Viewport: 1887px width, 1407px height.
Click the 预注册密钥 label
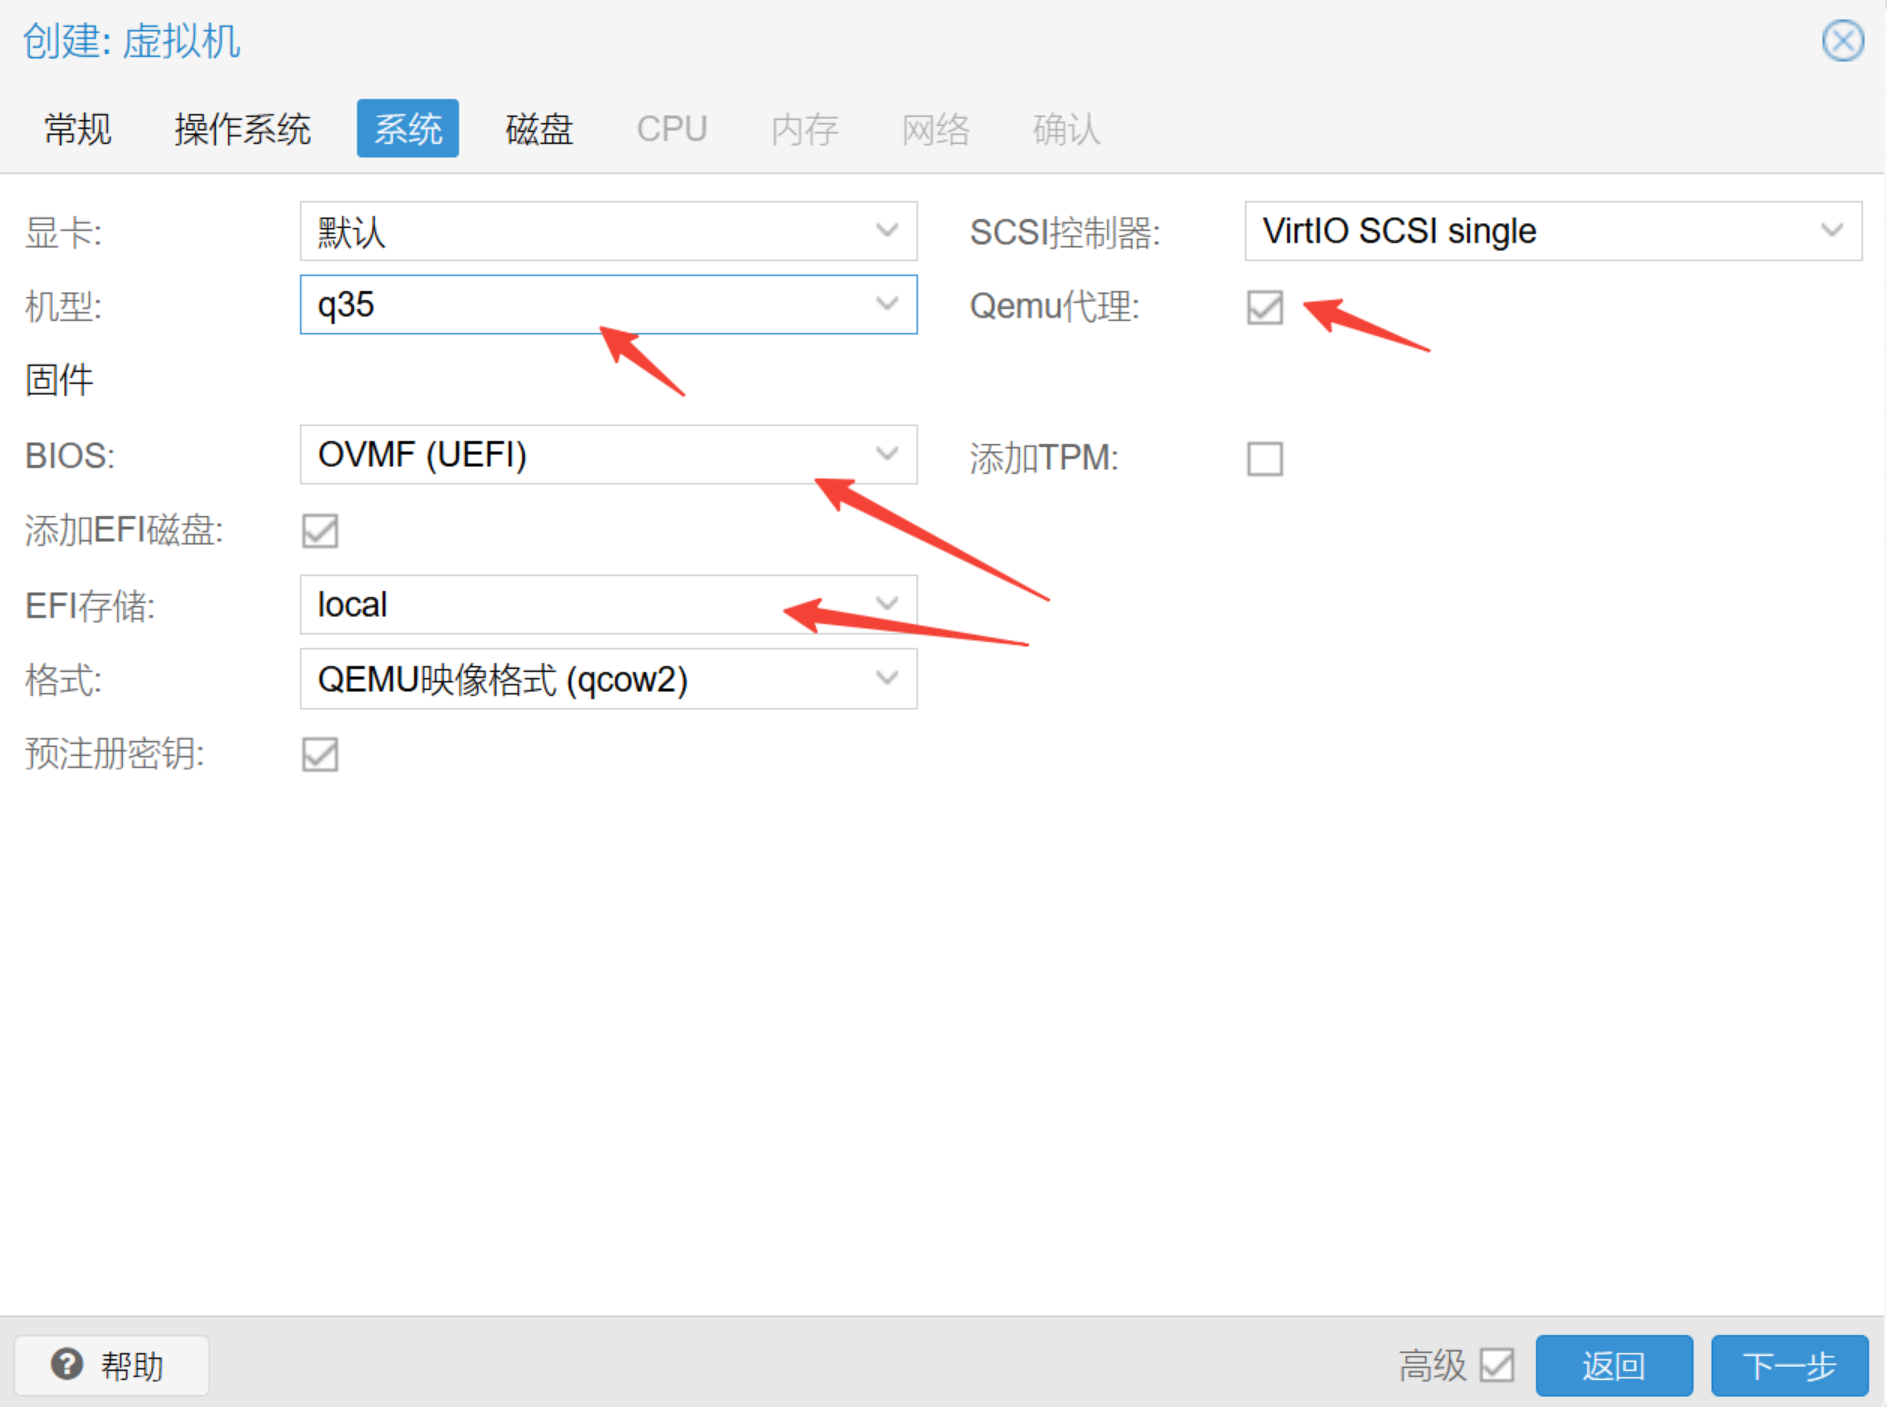point(115,754)
